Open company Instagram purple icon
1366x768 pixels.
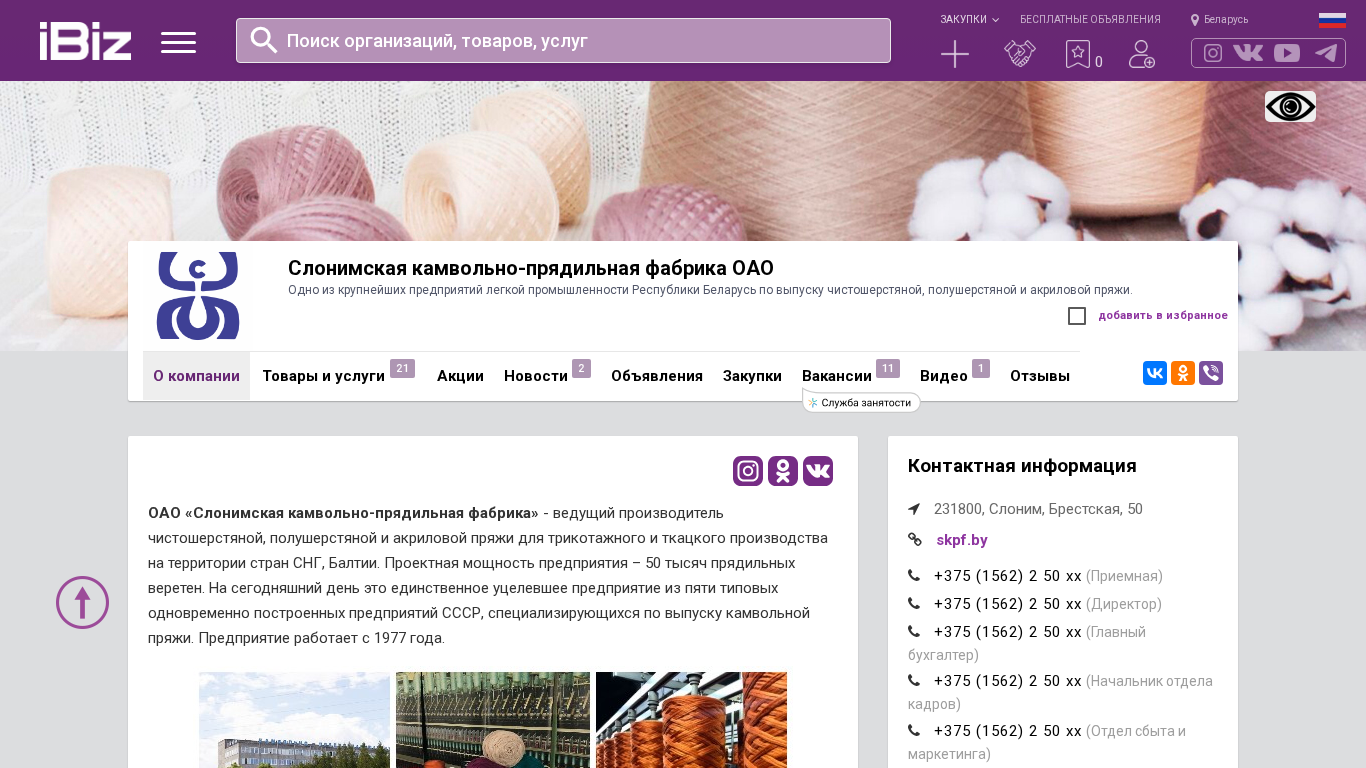pos(748,471)
